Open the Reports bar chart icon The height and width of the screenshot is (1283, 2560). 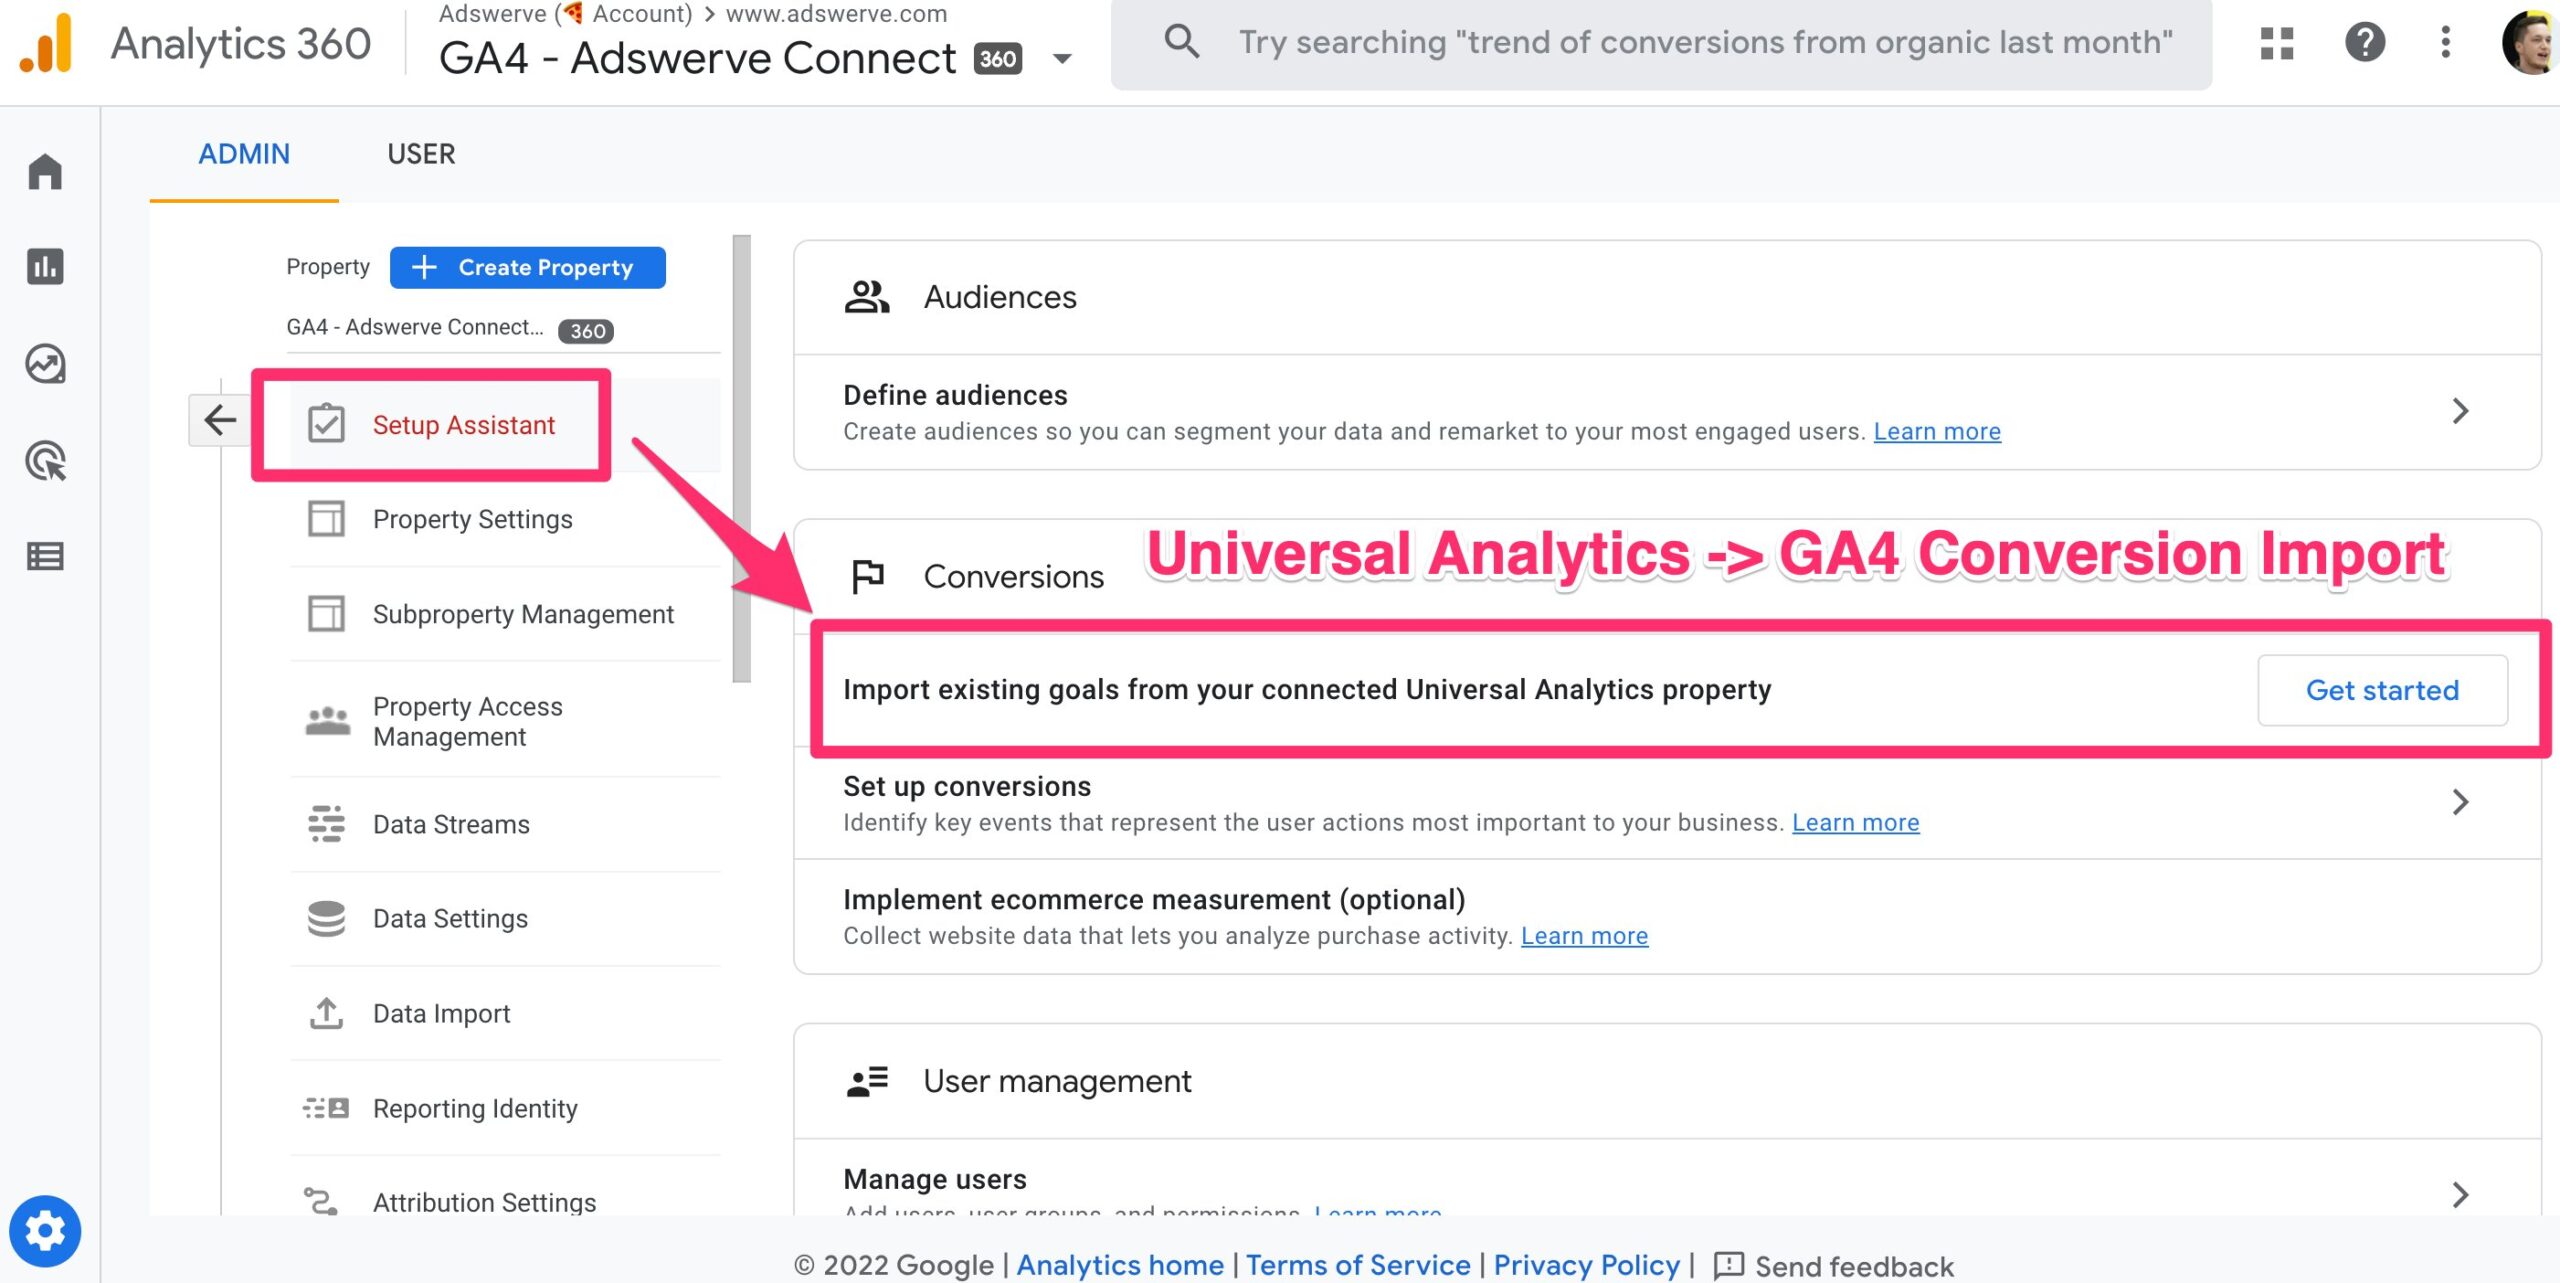pyautogui.click(x=45, y=267)
